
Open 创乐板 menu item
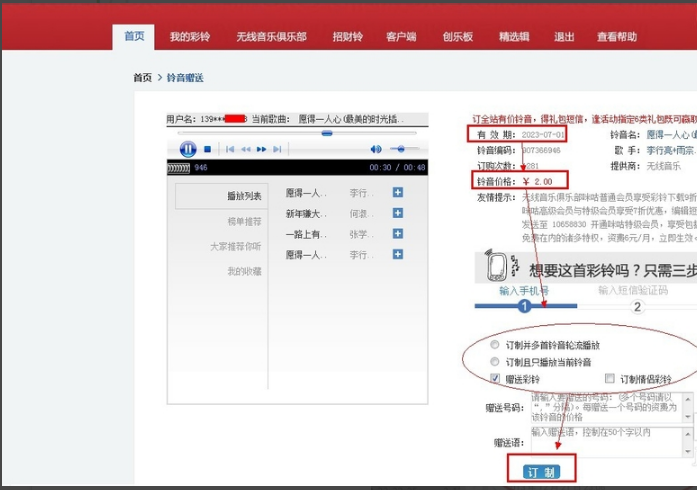[x=457, y=36]
